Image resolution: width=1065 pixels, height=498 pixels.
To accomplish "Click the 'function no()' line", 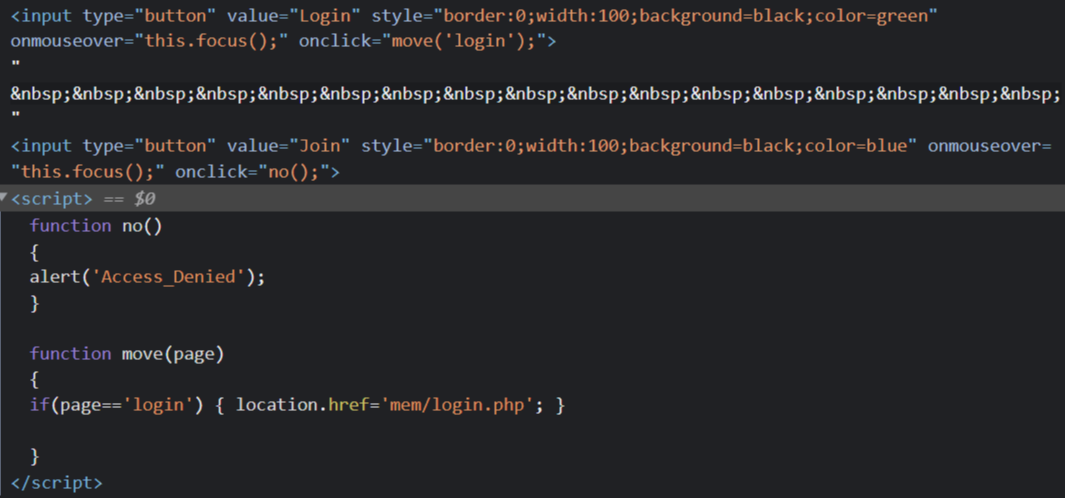I will [96, 226].
